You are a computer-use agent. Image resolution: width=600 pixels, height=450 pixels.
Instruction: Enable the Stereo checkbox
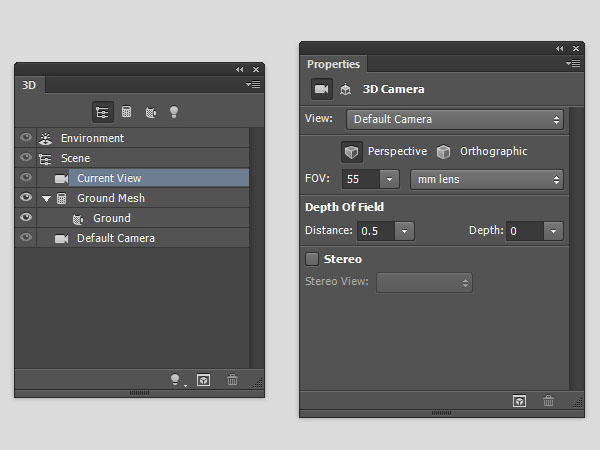pyautogui.click(x=312, y=259)
